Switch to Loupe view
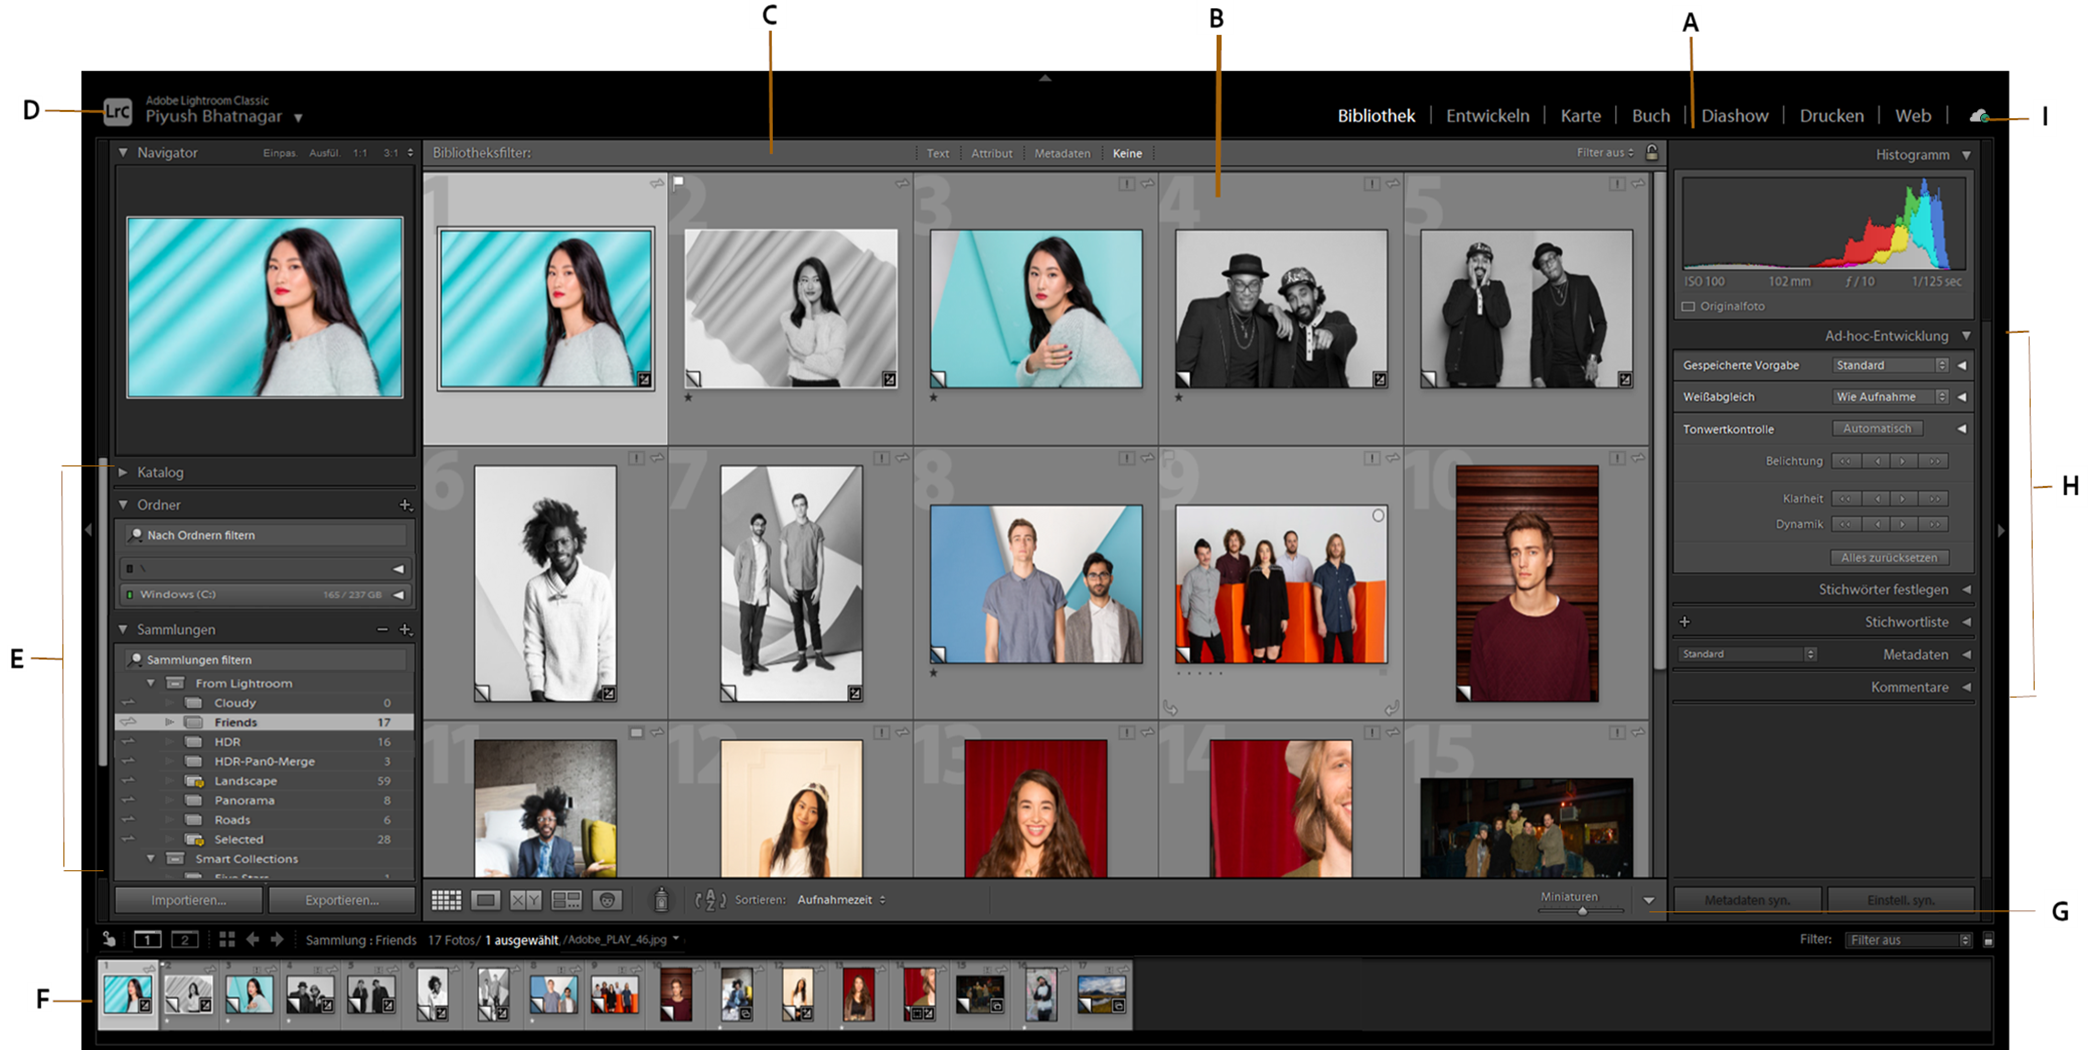Image resolution: width=2090 pixels, height=1050 pixels. click(x=487, y=899)
